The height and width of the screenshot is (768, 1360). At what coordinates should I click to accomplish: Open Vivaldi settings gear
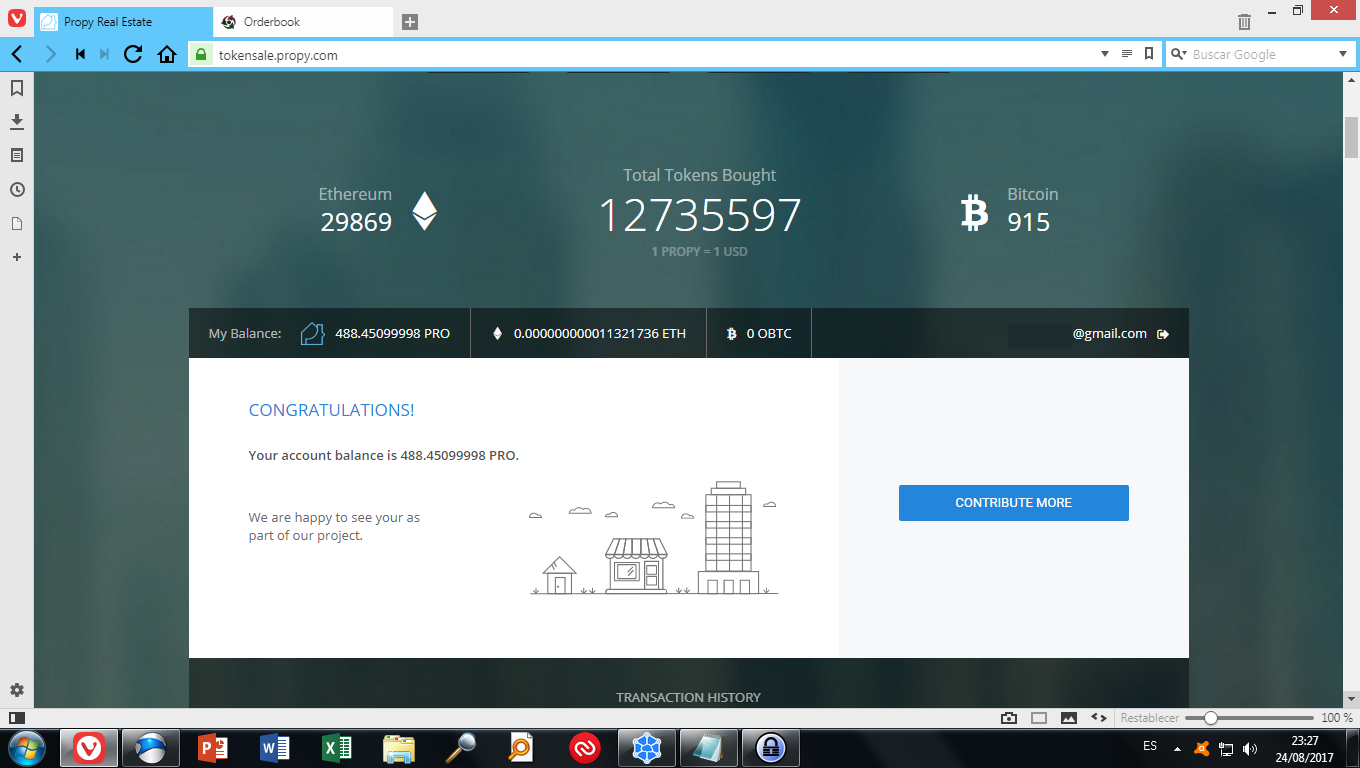click(x=17, y=690)
